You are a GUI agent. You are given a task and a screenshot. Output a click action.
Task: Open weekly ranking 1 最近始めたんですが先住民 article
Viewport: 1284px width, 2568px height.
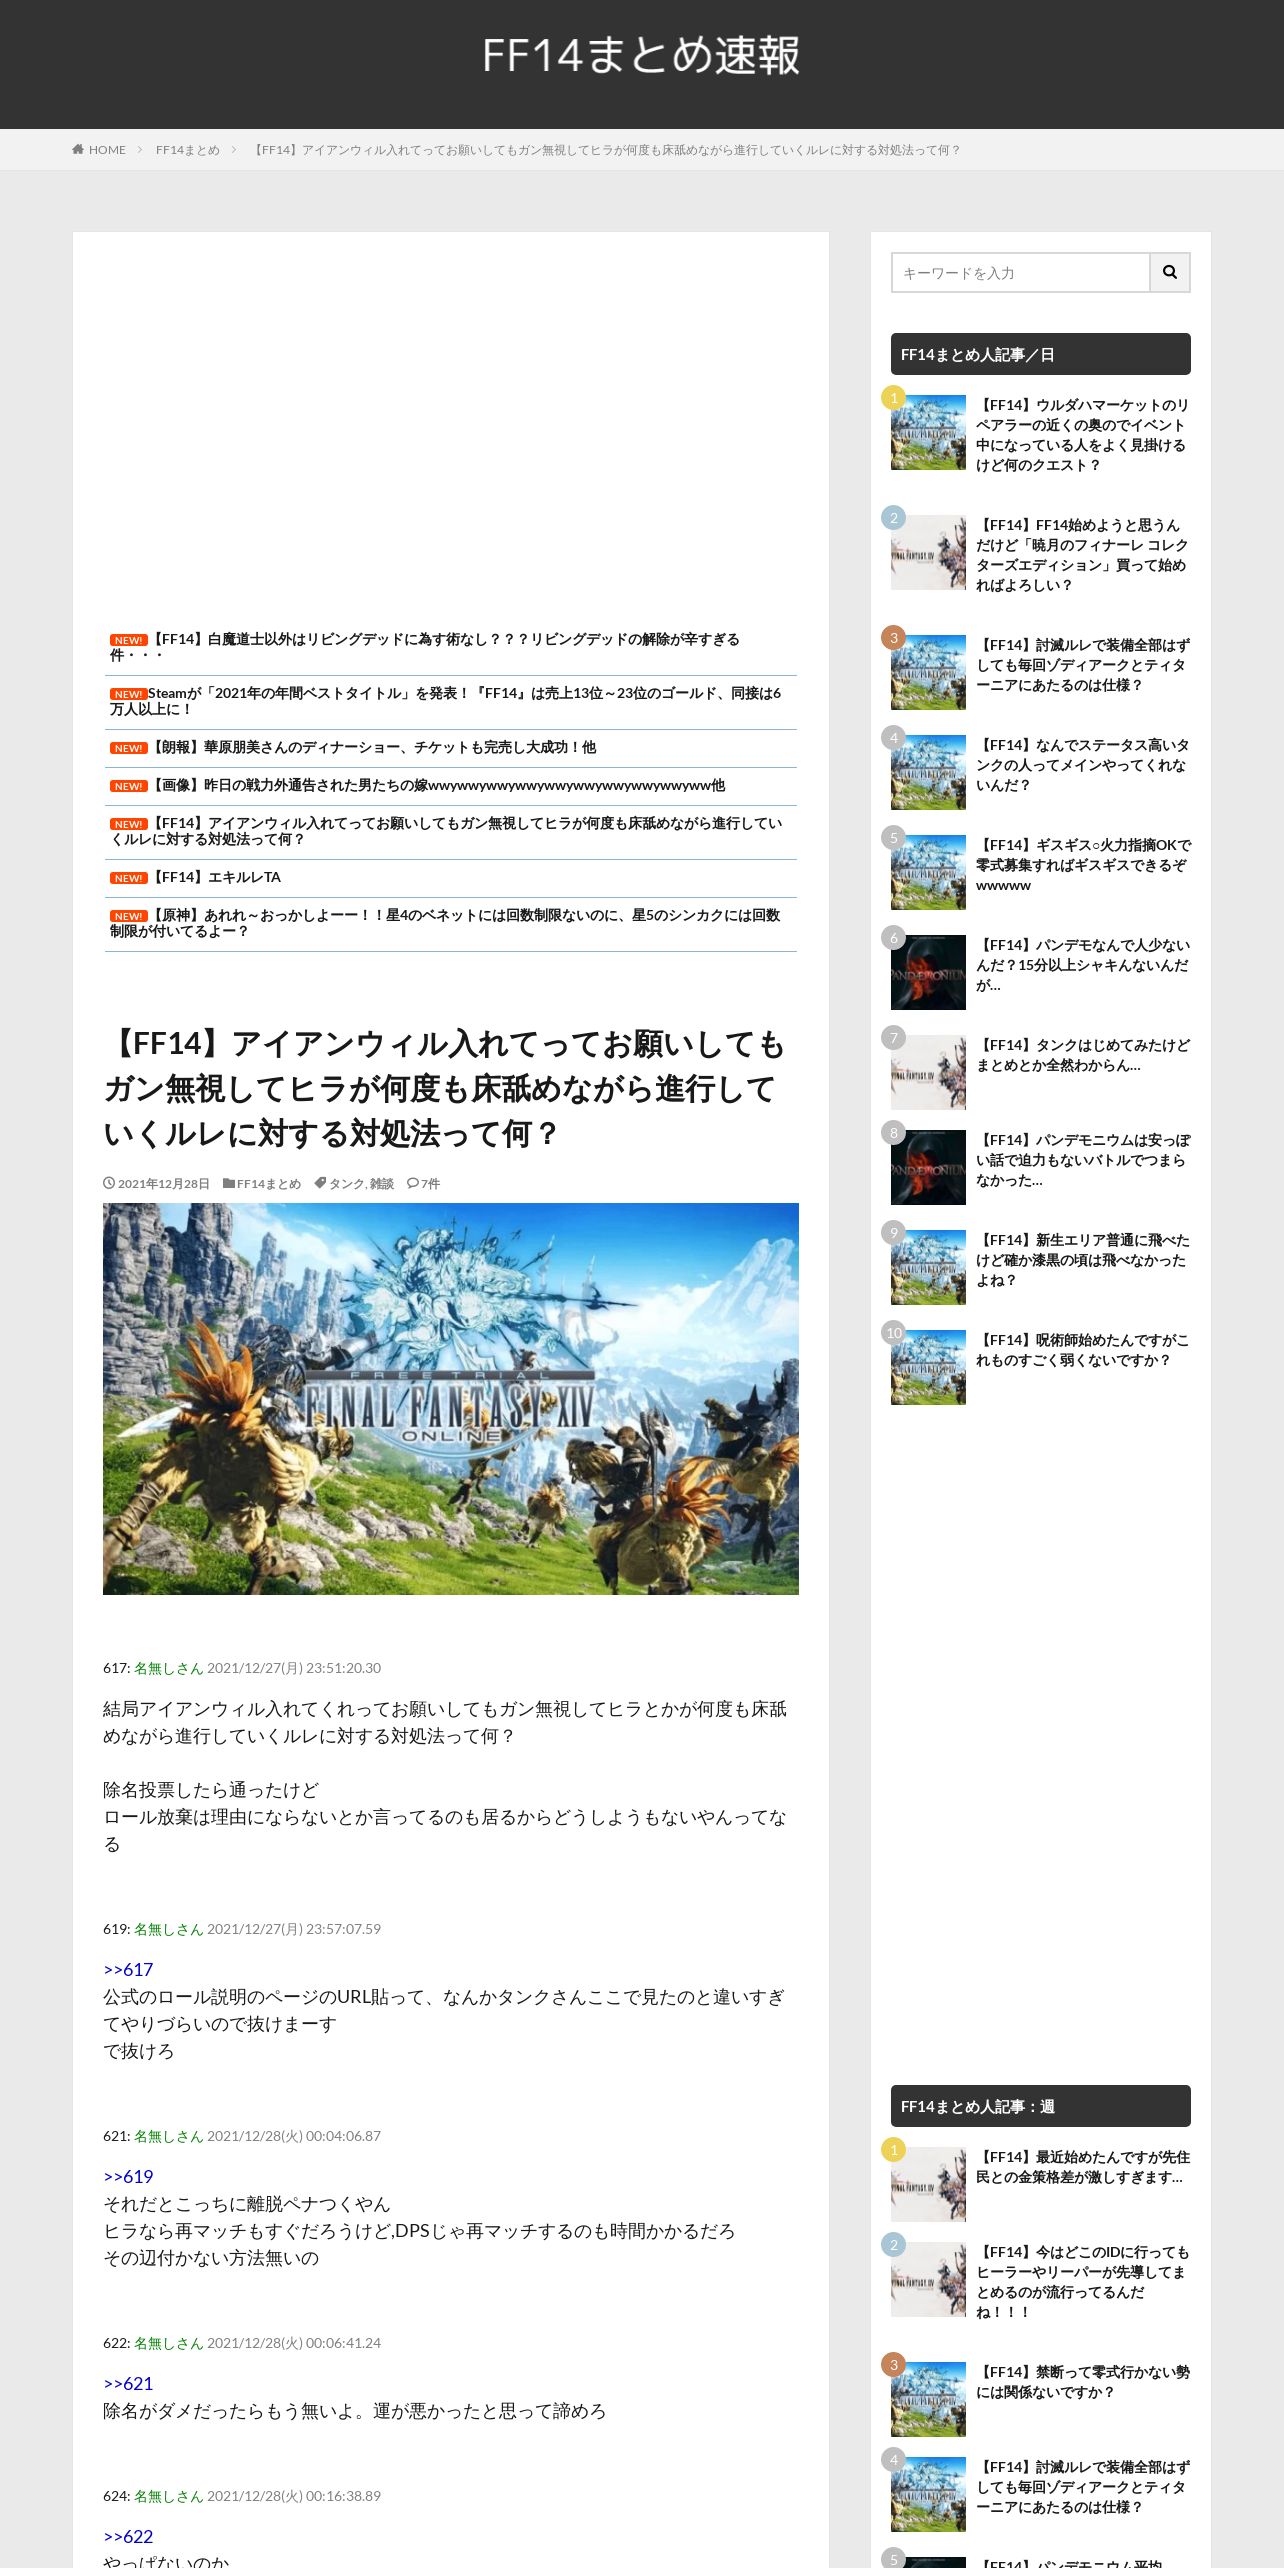[1083, 2167]
